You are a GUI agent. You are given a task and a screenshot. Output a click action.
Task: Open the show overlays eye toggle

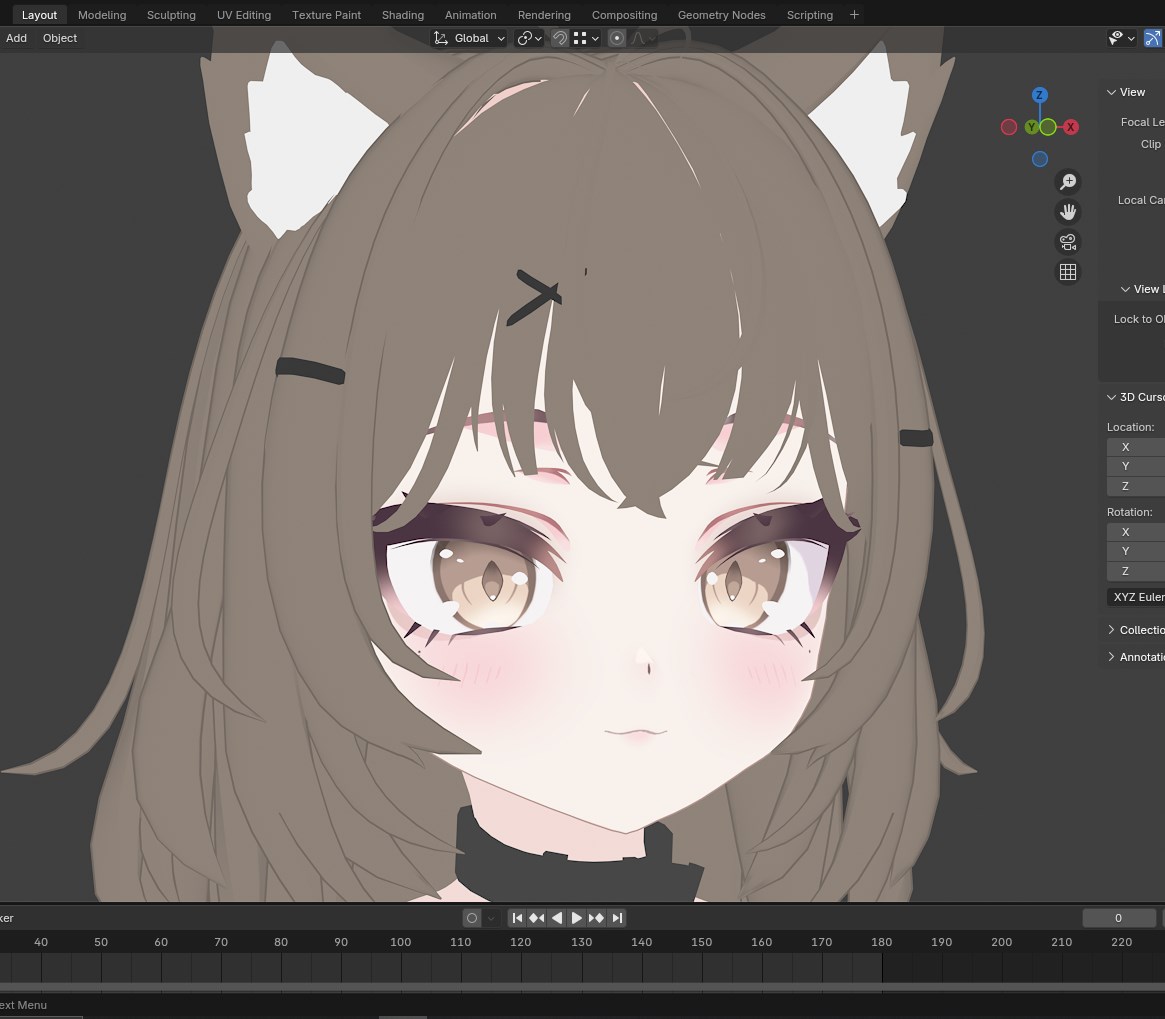point(1116,38)
